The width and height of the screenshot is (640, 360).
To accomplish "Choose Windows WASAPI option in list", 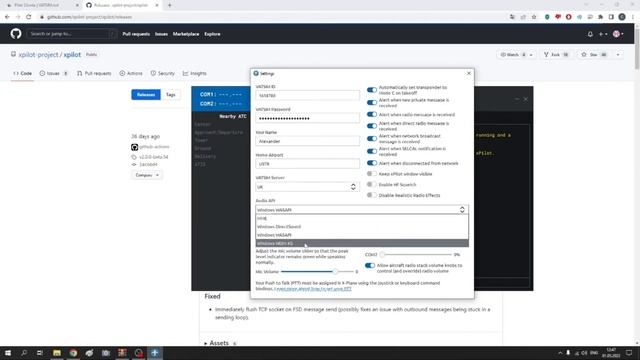I will point(362,235).
